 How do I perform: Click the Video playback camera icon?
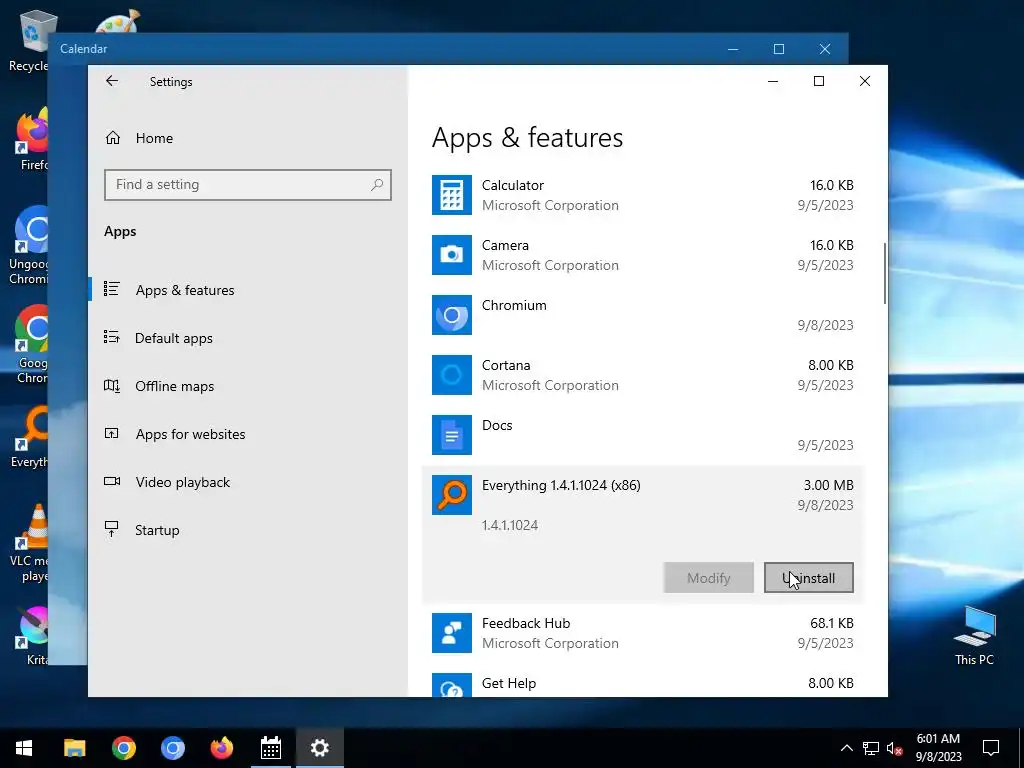click(112, 481)
